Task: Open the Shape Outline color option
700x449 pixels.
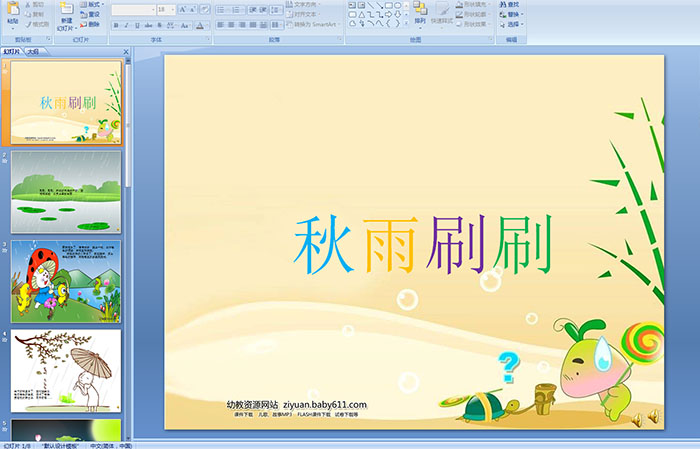Action: point(474,14)
